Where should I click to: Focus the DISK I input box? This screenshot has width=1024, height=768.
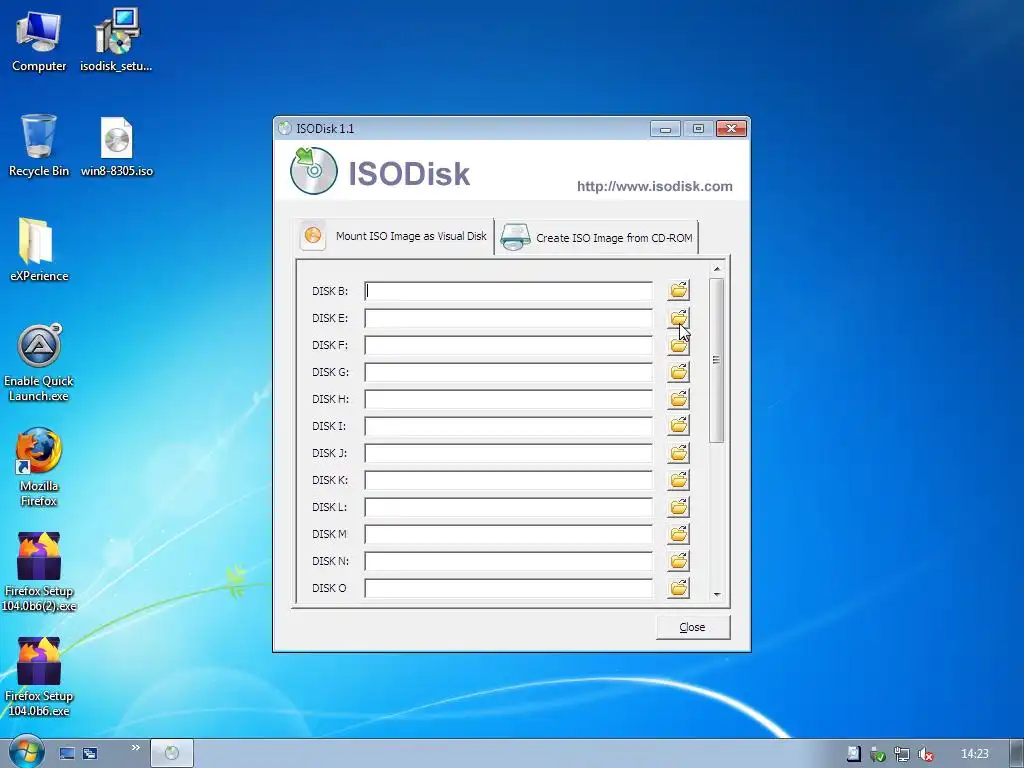click(x=508, y=426)
